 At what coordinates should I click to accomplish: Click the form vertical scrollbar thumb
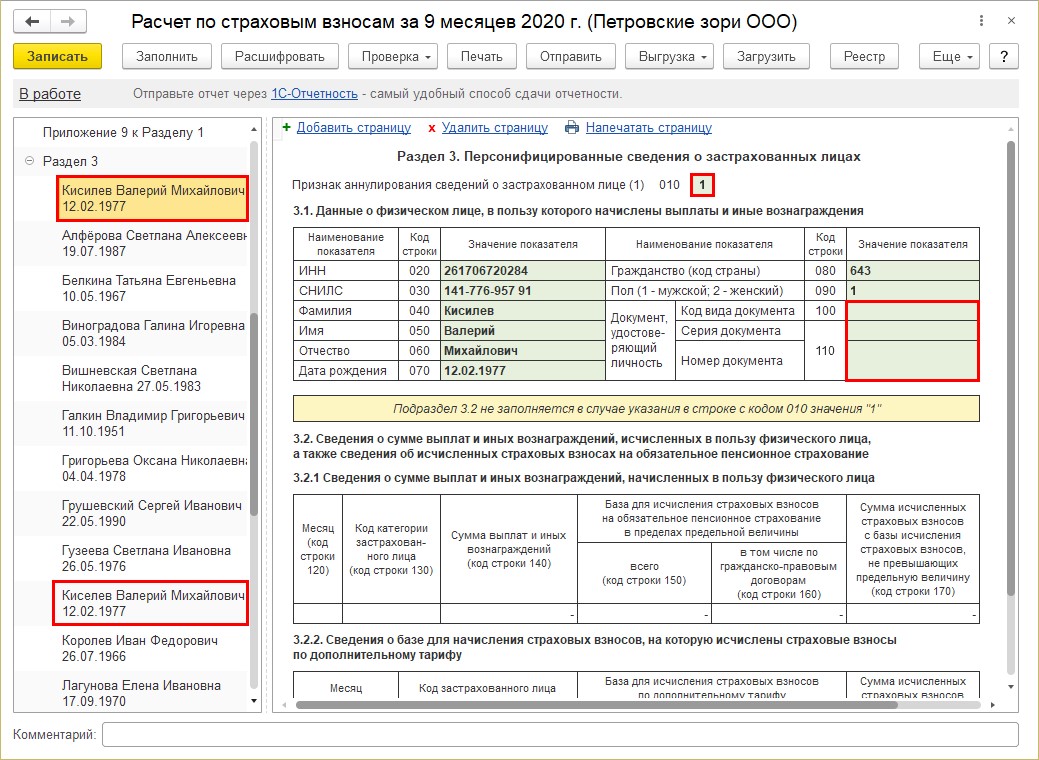pyautogui.click(x=1011, y=368)
